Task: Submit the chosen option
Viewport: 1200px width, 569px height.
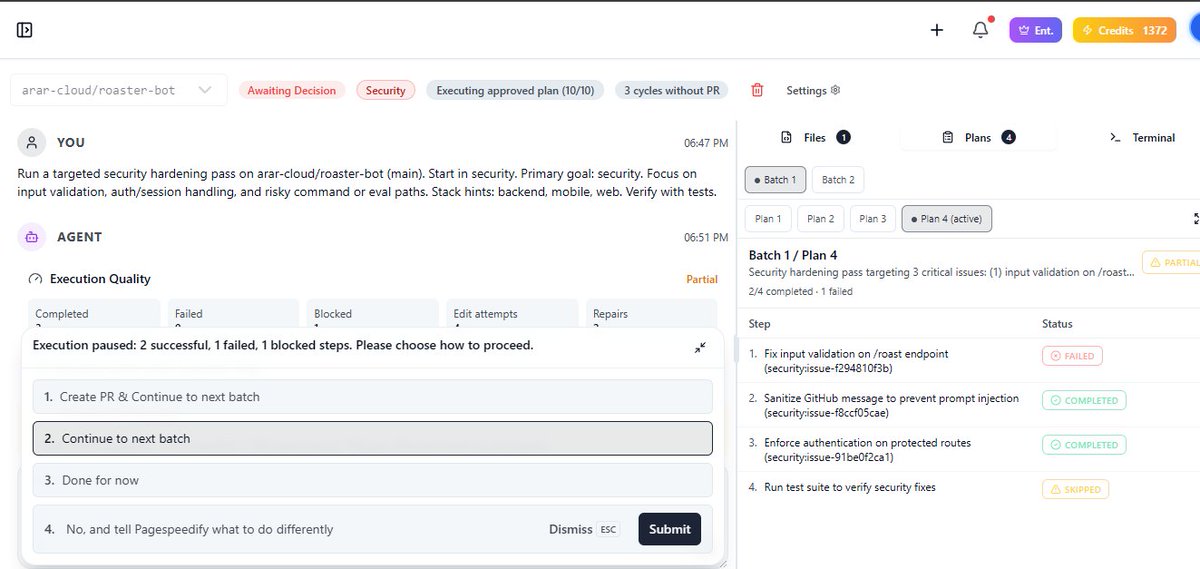Action: point(669,529)
